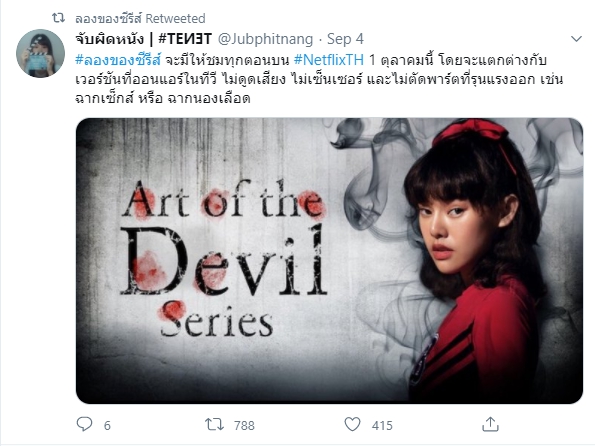The image size is (595, 446).
Task: Click the tweet body text to open thread
Action: coord(319,79)
